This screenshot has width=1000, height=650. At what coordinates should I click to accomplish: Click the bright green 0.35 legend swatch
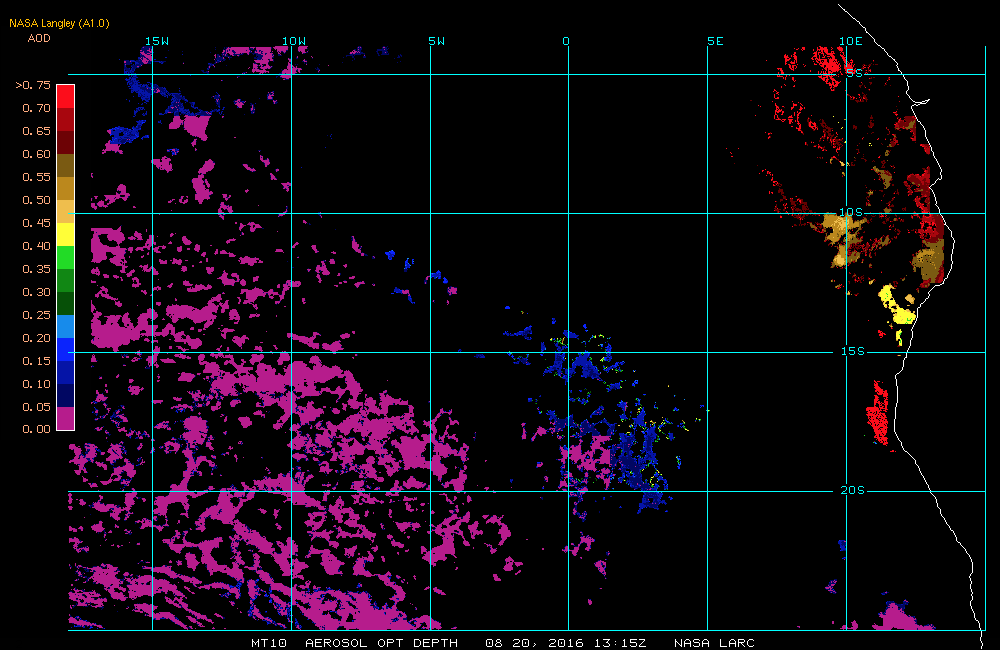click(x=66, y=257)
